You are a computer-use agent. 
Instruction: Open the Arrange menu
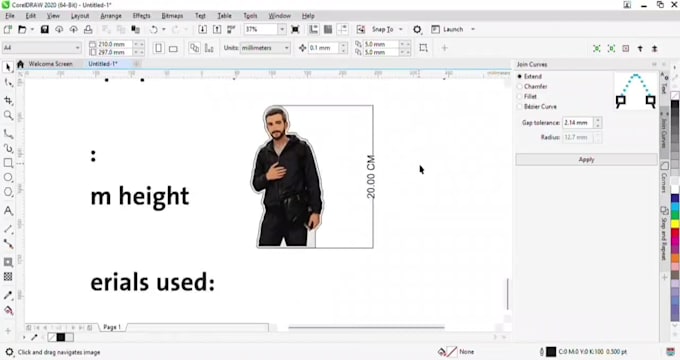[111, 16]
